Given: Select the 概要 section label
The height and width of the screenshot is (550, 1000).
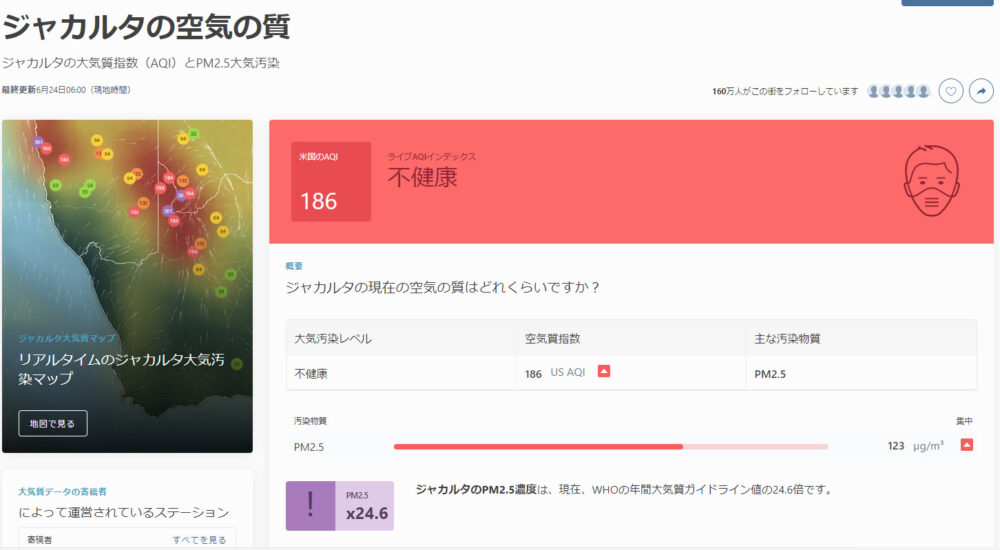Looking at the screenshot, I should click(294, 266).
